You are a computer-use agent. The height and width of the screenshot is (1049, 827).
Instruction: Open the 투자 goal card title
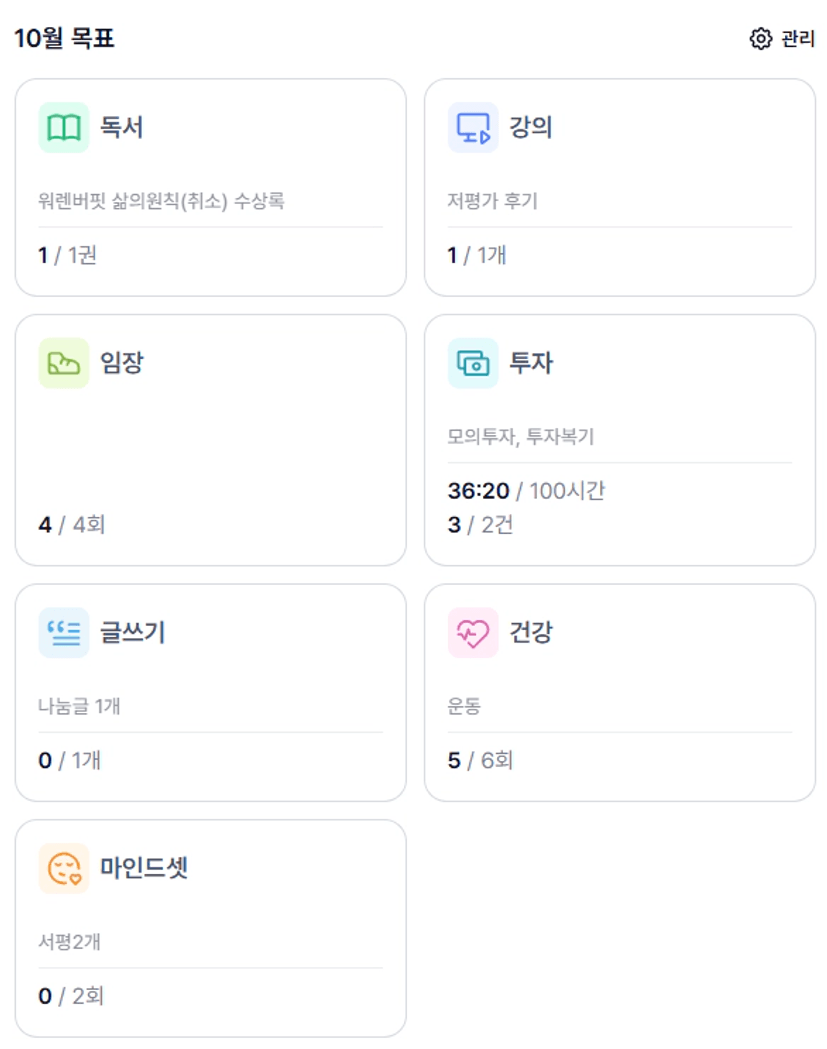[531, 363]
